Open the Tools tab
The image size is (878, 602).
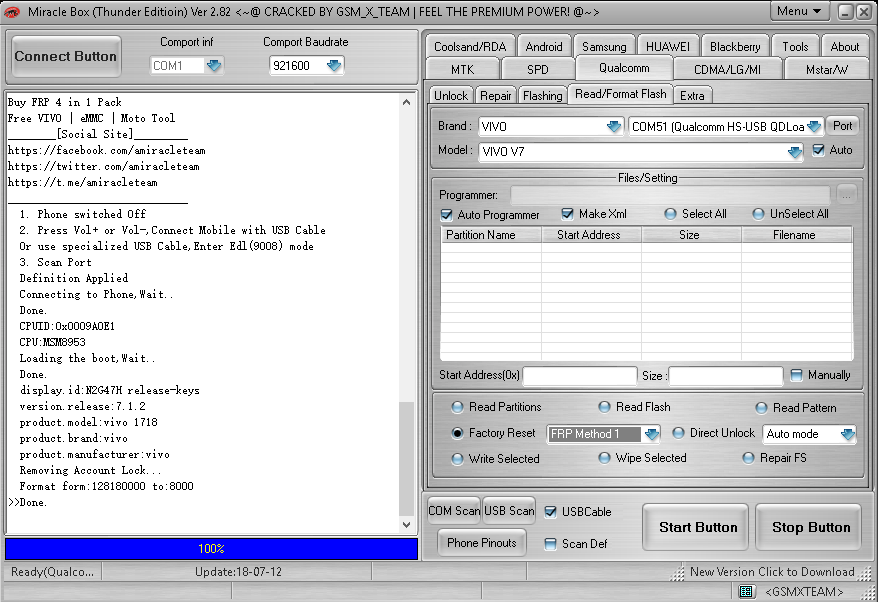(795, 46)
